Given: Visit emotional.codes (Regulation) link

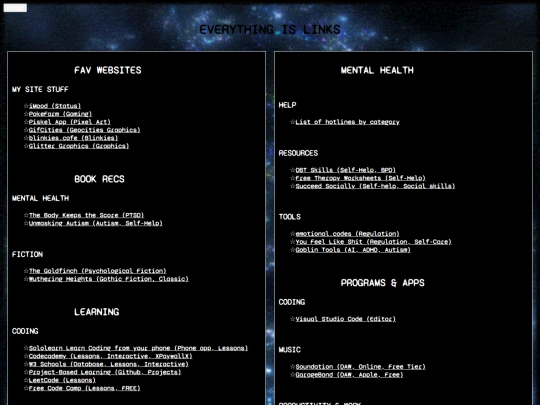Looking at the screenshot, I should (347, 234).
